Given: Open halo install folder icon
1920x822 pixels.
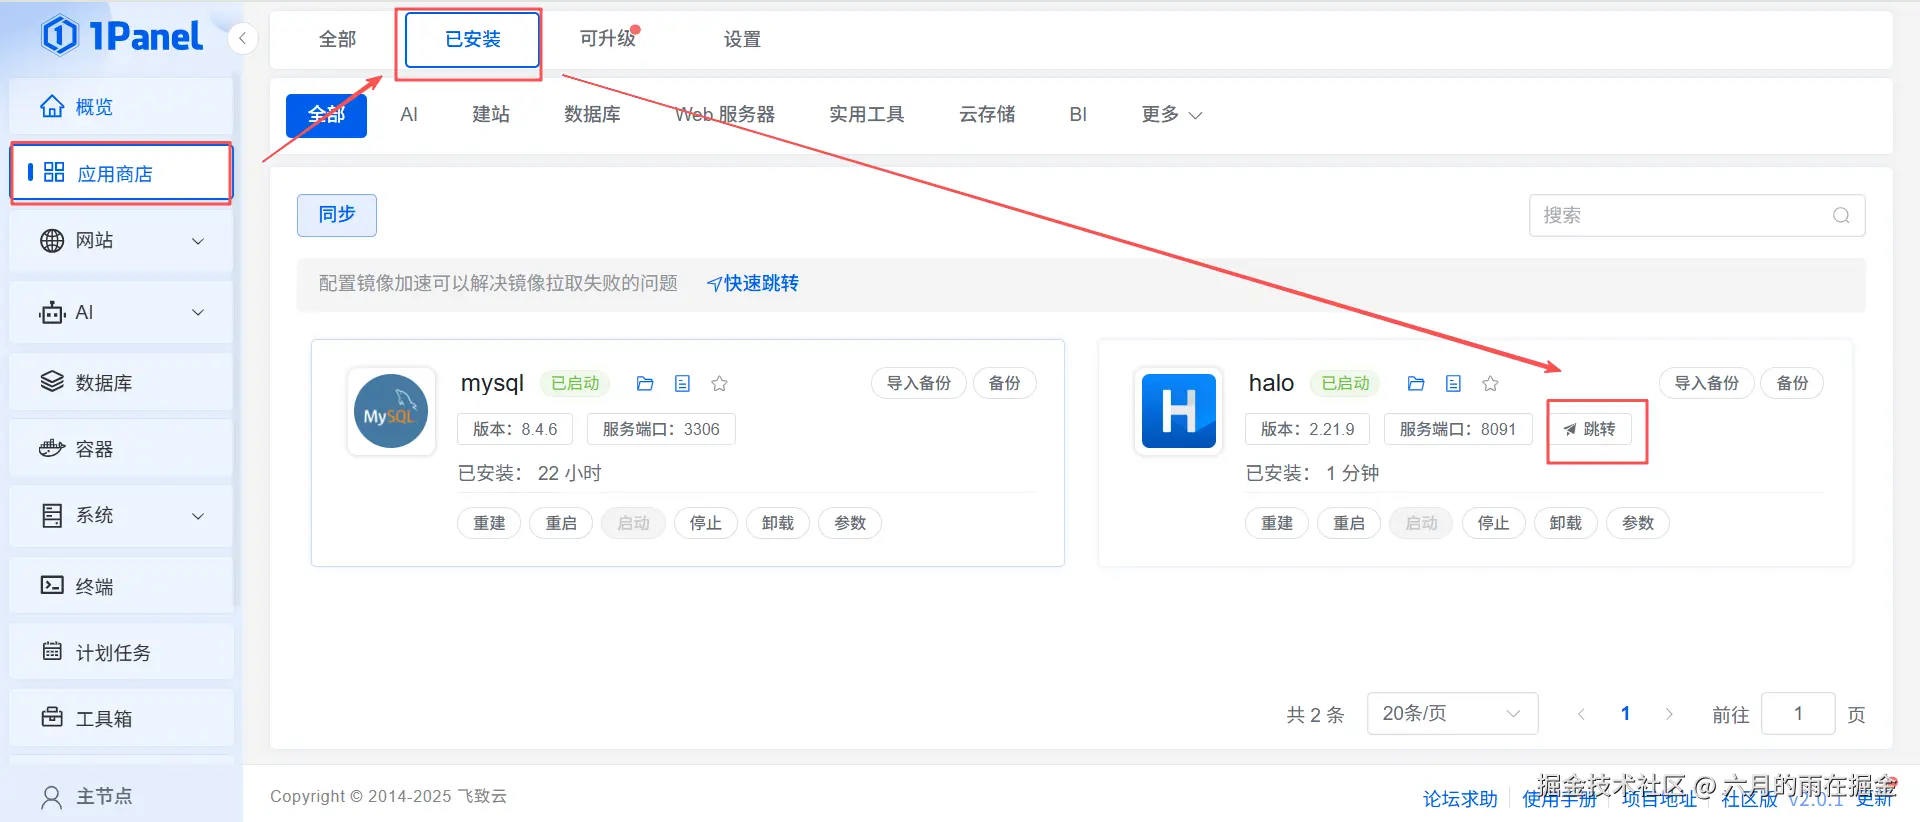Looking at the screenshot, I should 1416,384.
